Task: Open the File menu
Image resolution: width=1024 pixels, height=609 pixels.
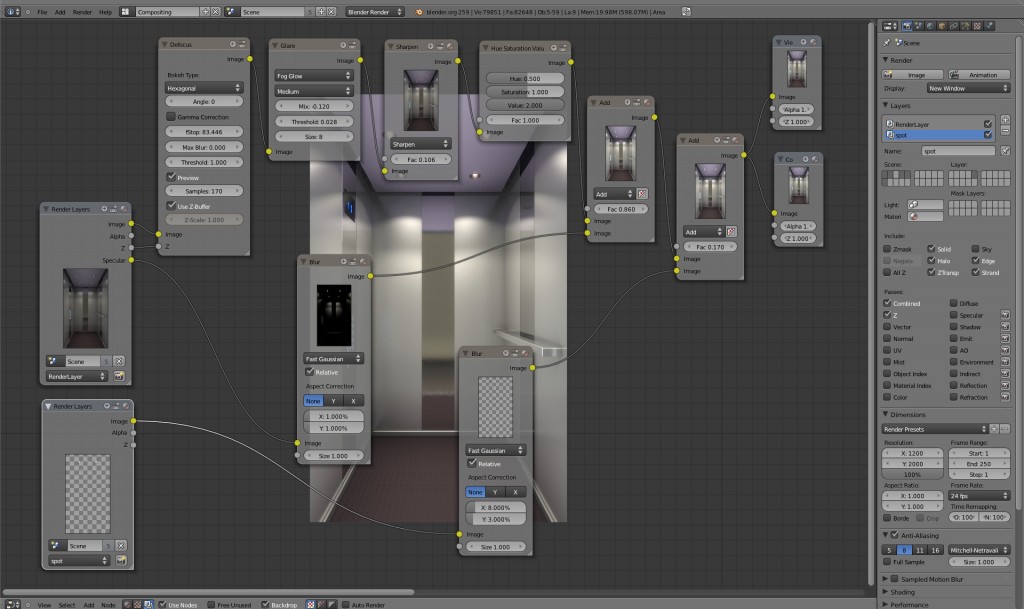Action: (42, 12)
